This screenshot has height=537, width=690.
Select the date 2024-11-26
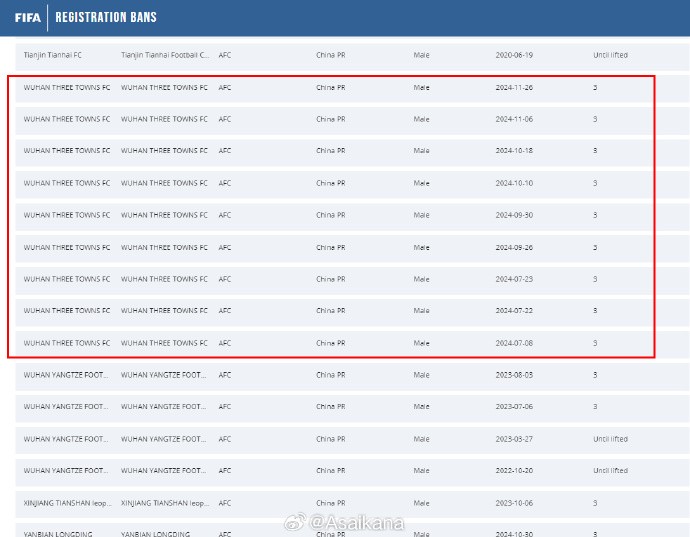tap(514, 88)
